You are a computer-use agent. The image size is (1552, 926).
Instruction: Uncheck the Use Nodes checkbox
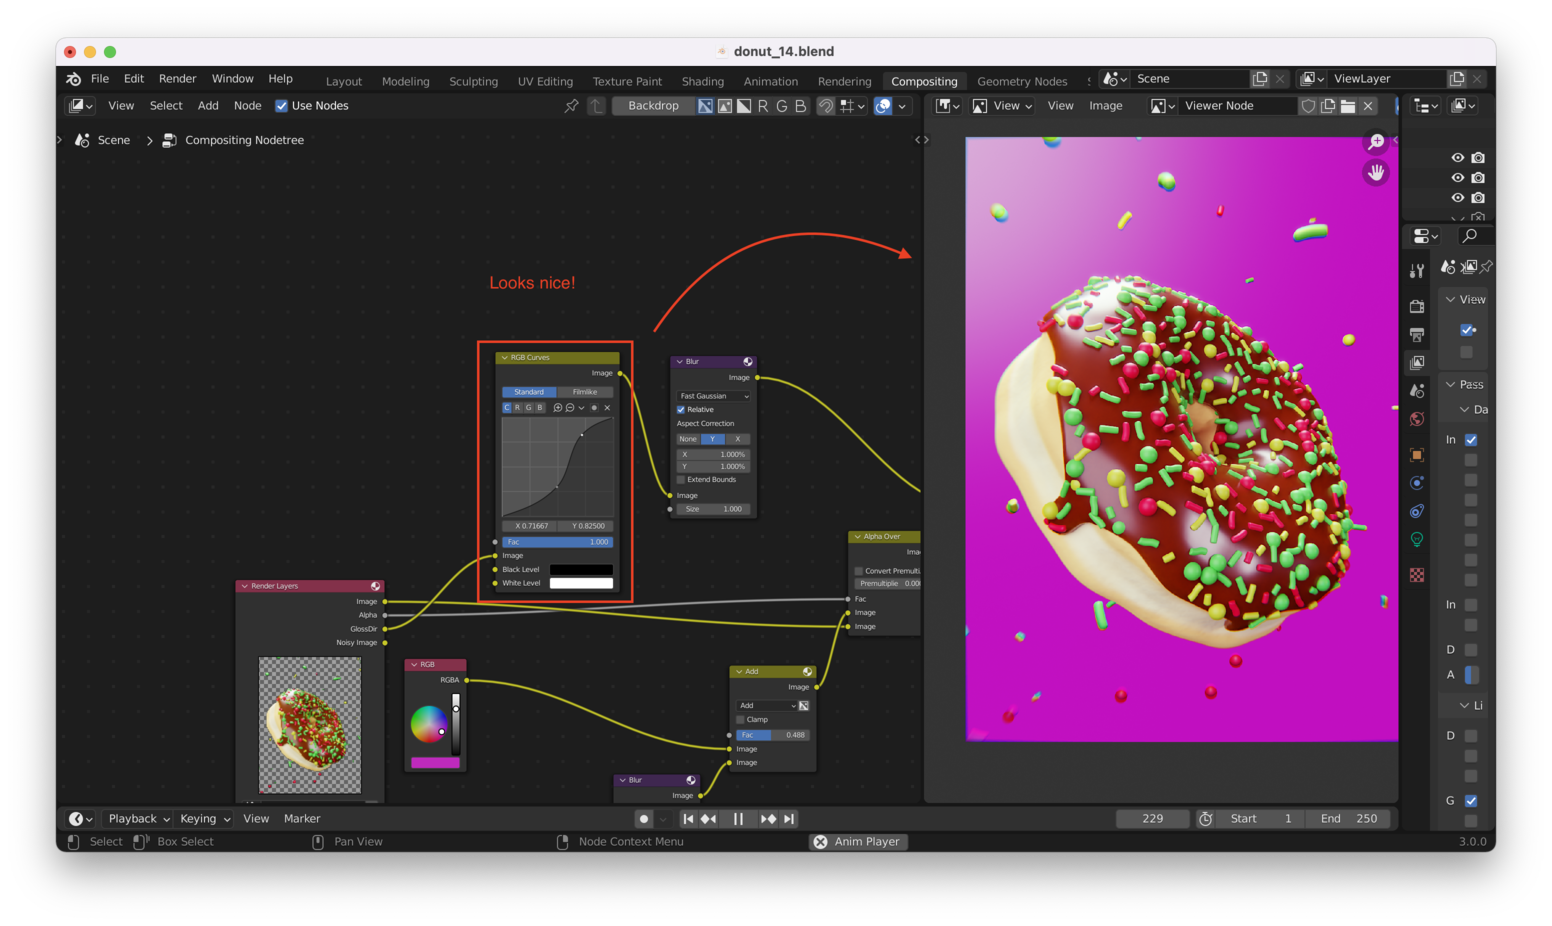point(282,106)
